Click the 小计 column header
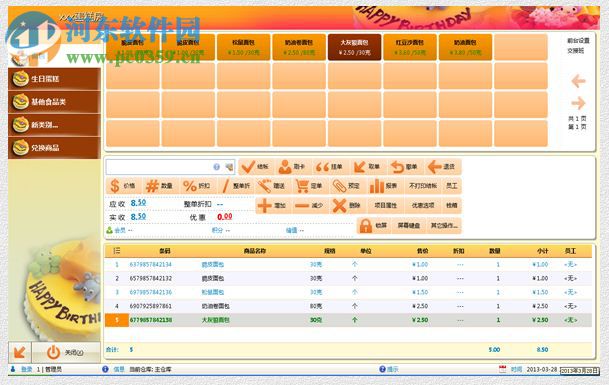Viewport: 609px width, 385px height. [542, 251]
